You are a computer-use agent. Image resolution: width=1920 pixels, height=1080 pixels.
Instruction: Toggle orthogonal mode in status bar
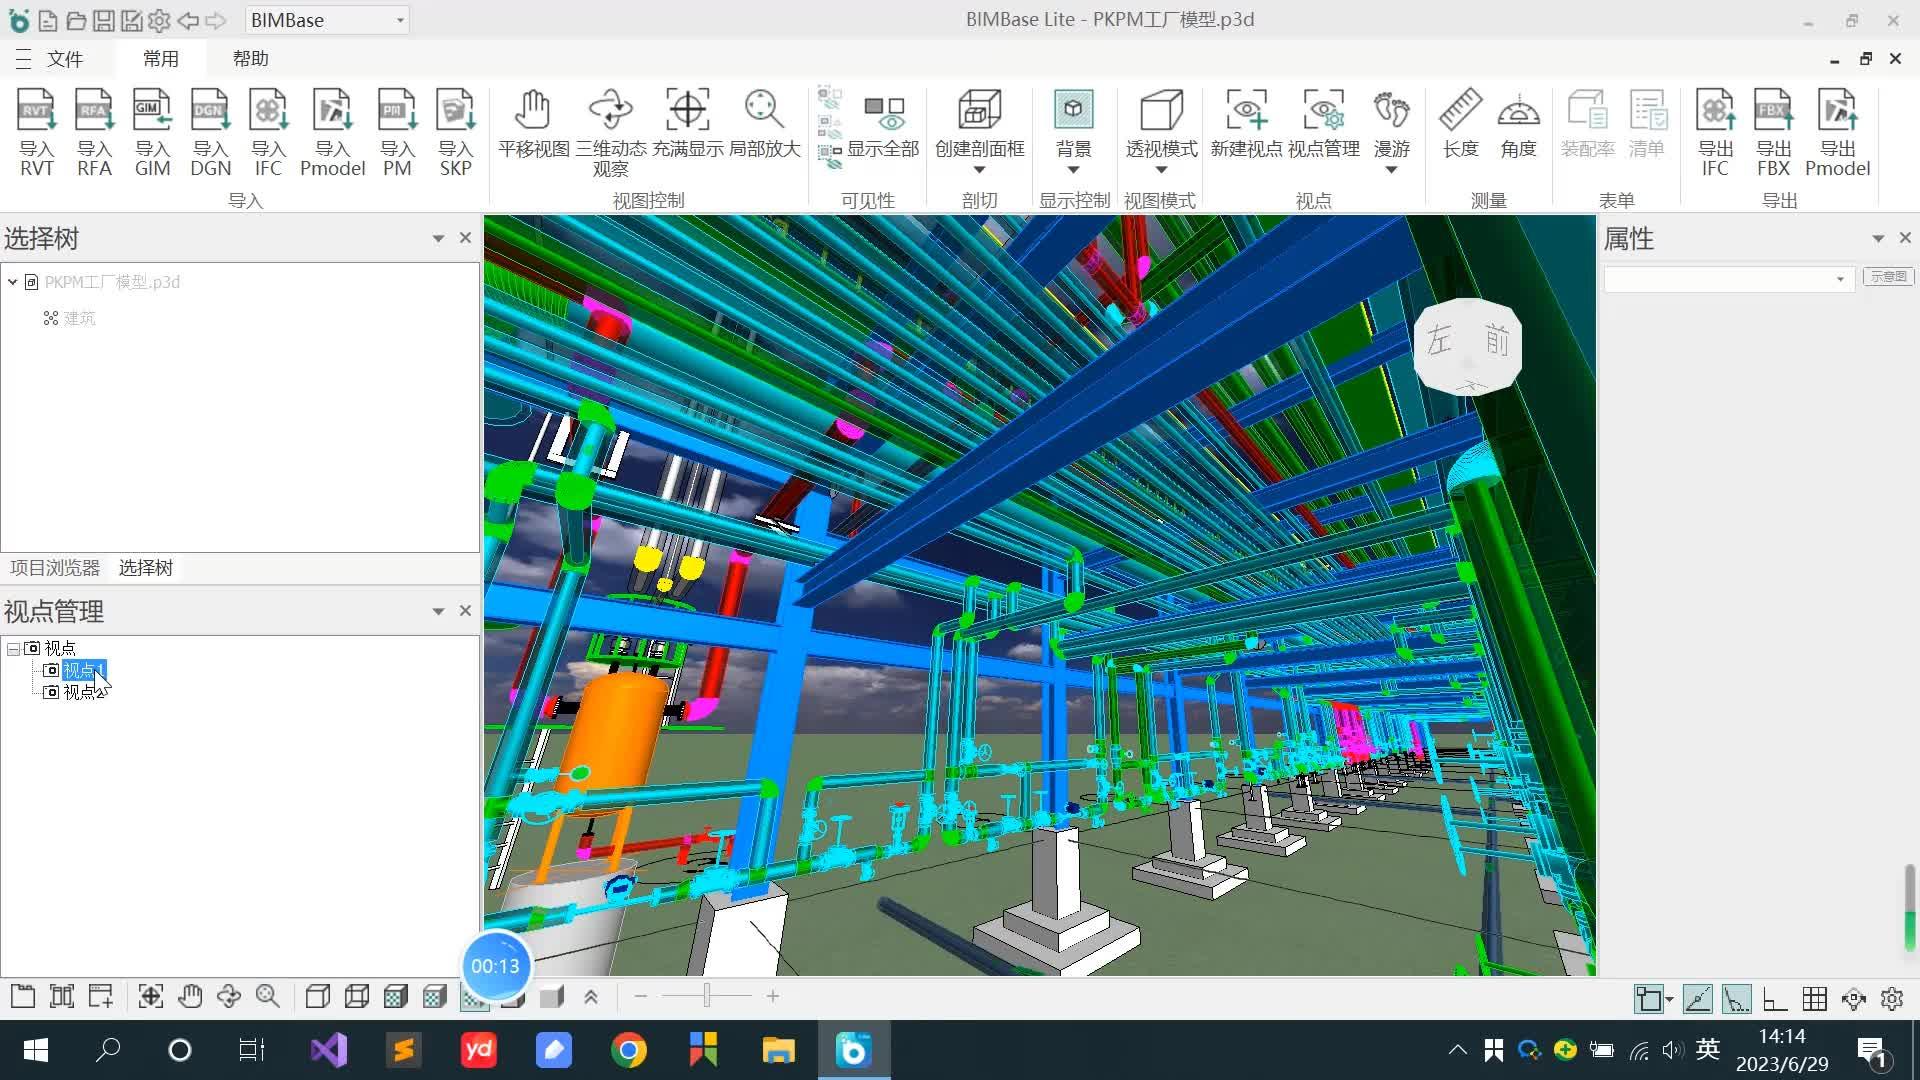coord(1775,998)
